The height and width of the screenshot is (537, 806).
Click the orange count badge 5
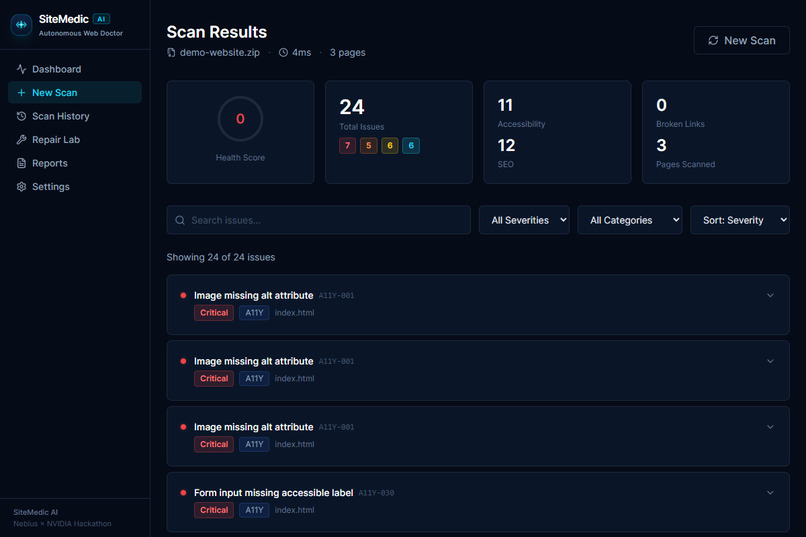pyautogui.click(x=369, y=145)
